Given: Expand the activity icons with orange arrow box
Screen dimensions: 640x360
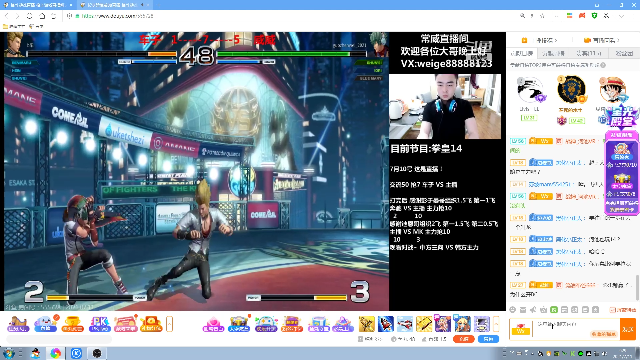Looking at the screenshot, I should (169, 324).
